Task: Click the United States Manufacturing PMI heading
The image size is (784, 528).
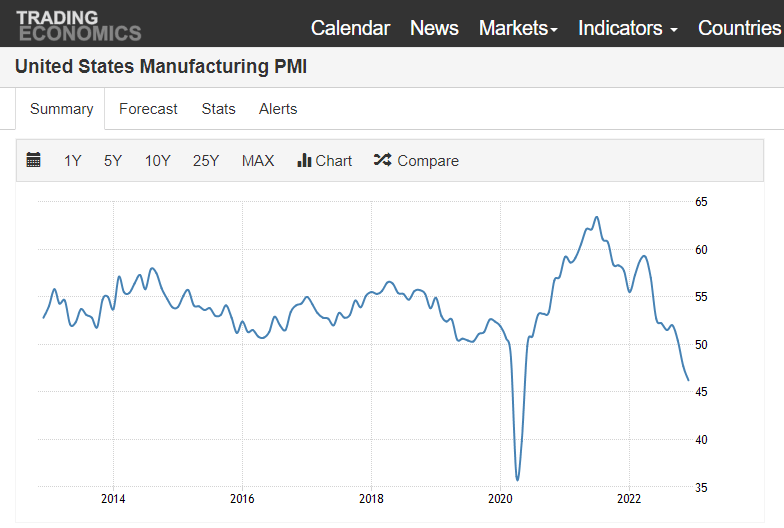Action: point(161,67)
